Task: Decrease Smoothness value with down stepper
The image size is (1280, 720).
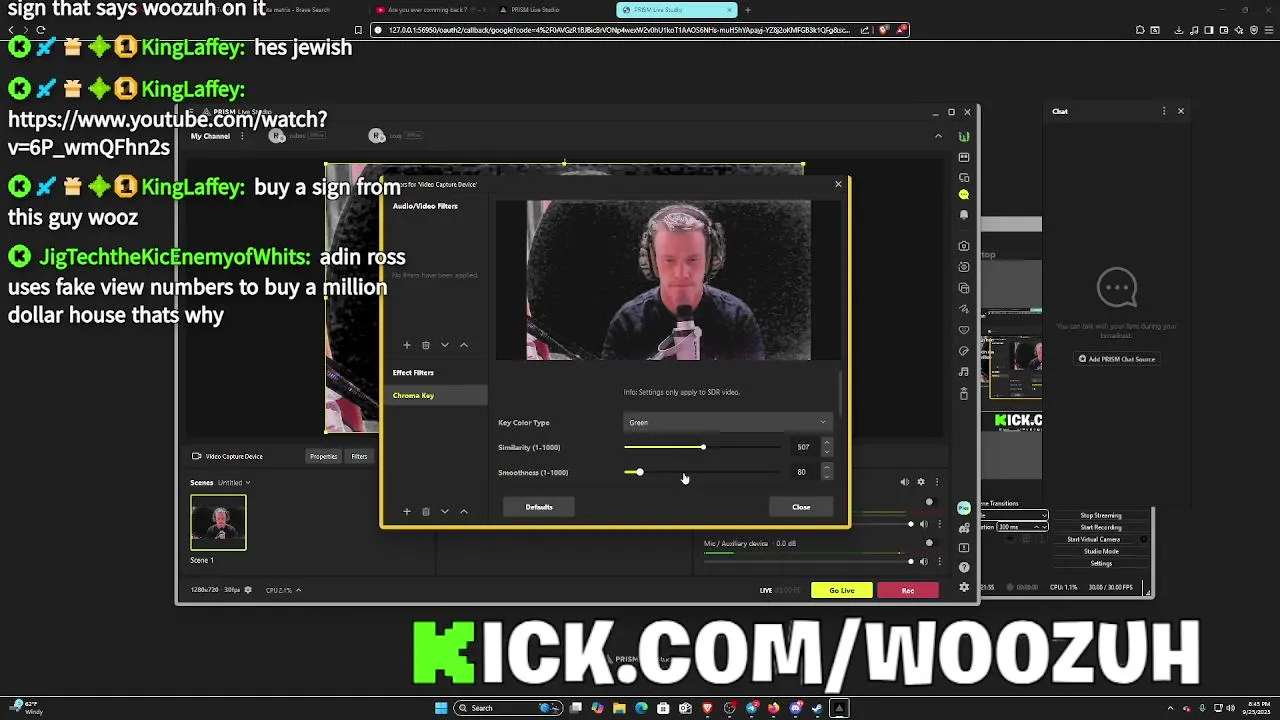Action: point(826,477)
